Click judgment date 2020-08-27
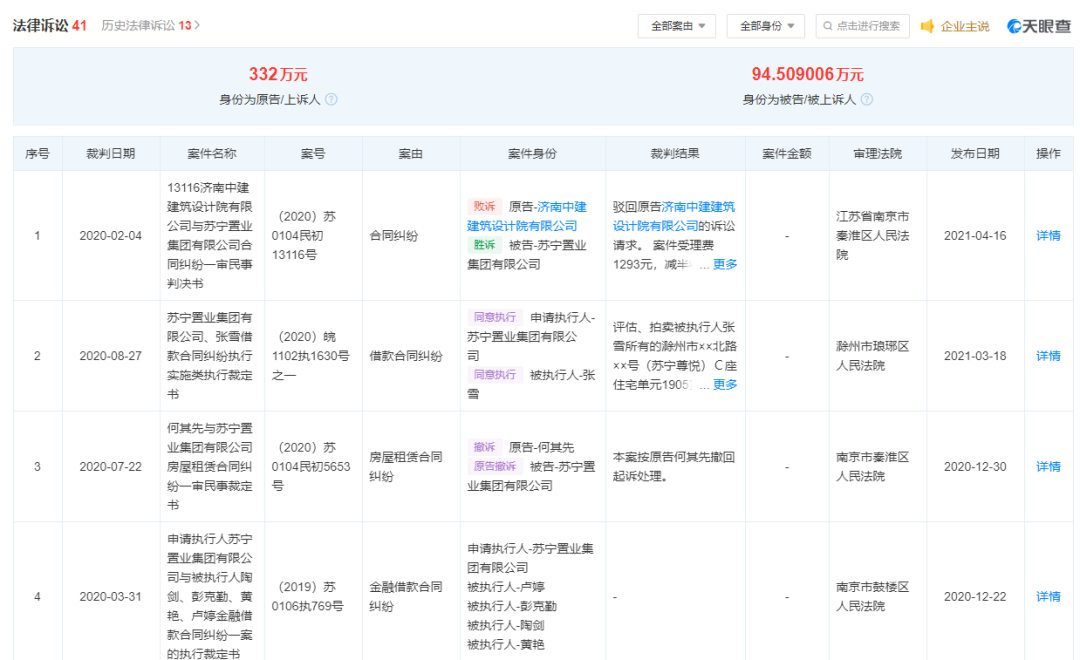Image resolution: width=1080 pixels, height=660 pixels. [111, 356]
